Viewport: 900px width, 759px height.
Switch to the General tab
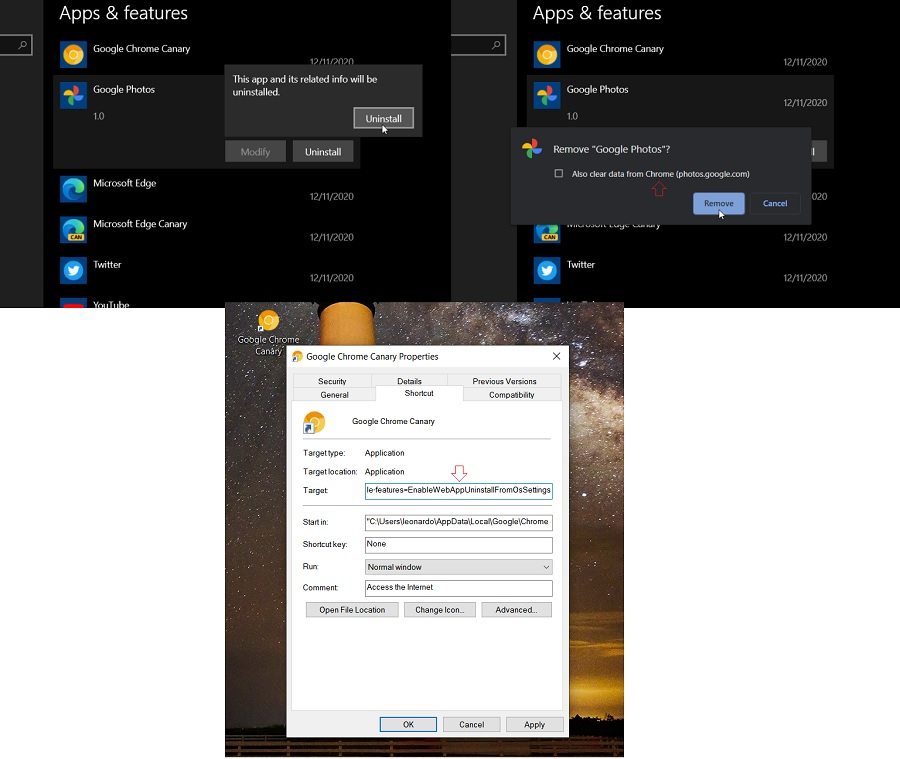pos(335,395)
